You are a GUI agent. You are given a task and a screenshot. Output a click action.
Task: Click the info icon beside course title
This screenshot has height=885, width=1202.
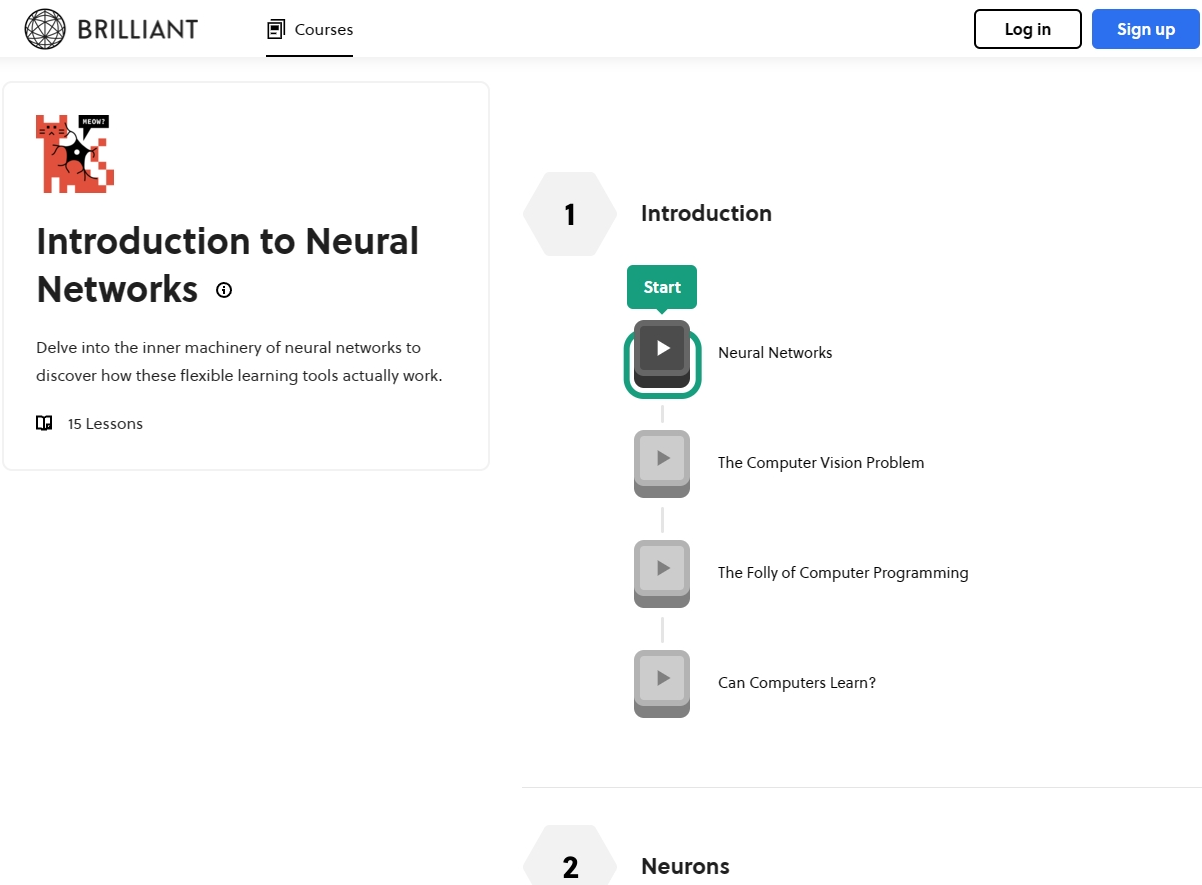pos(224,290)
